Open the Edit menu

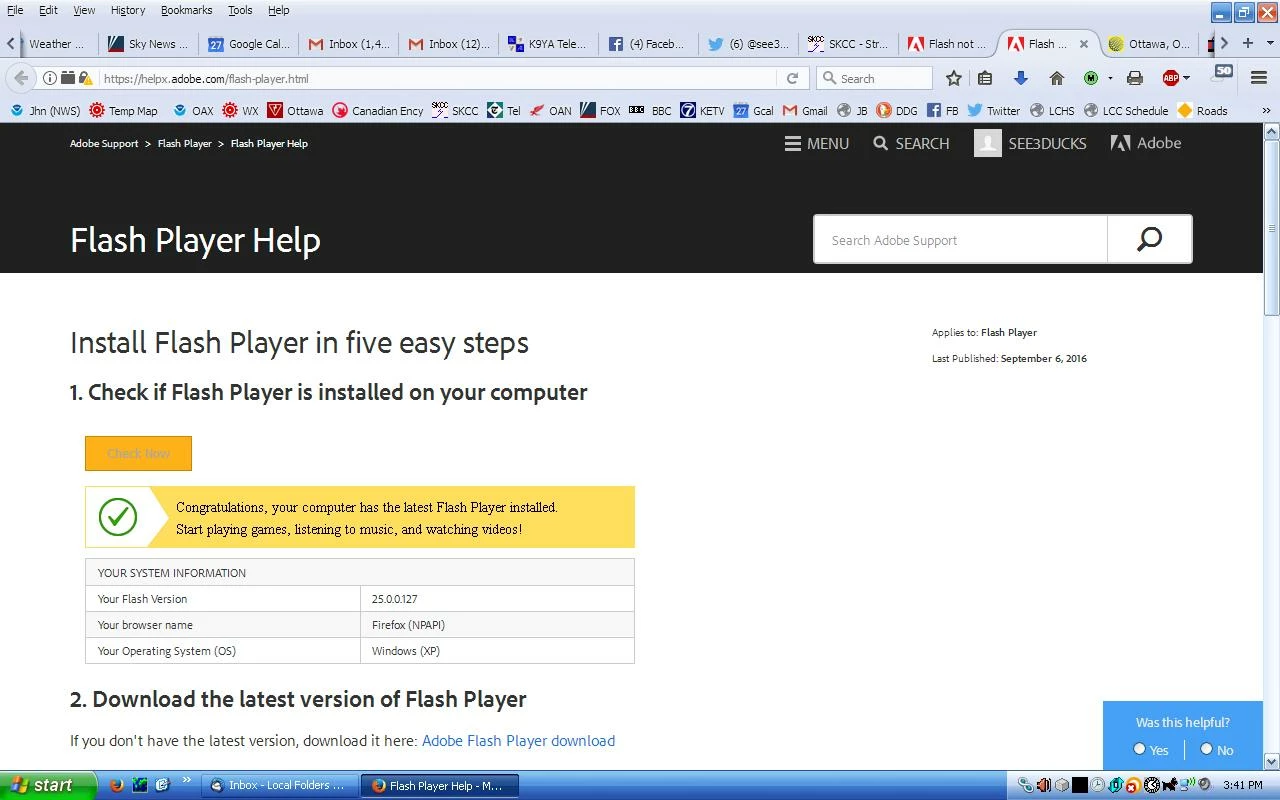(x=48, y=10)
